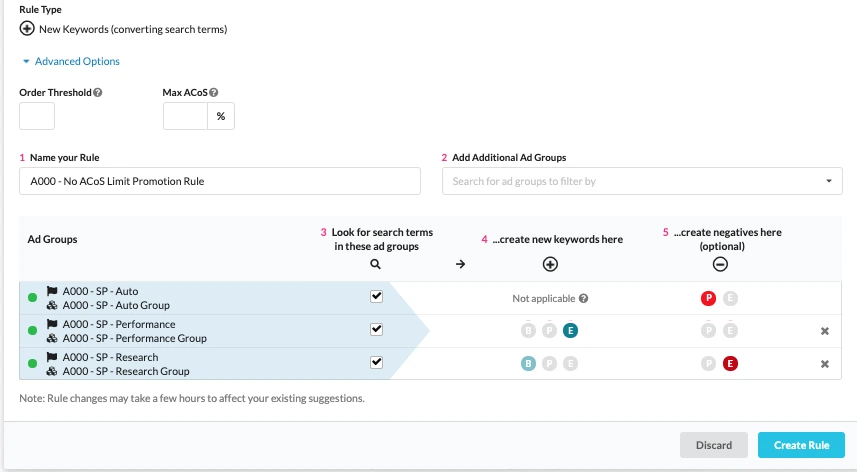Remove the Research Group row with X

point(825,364)
